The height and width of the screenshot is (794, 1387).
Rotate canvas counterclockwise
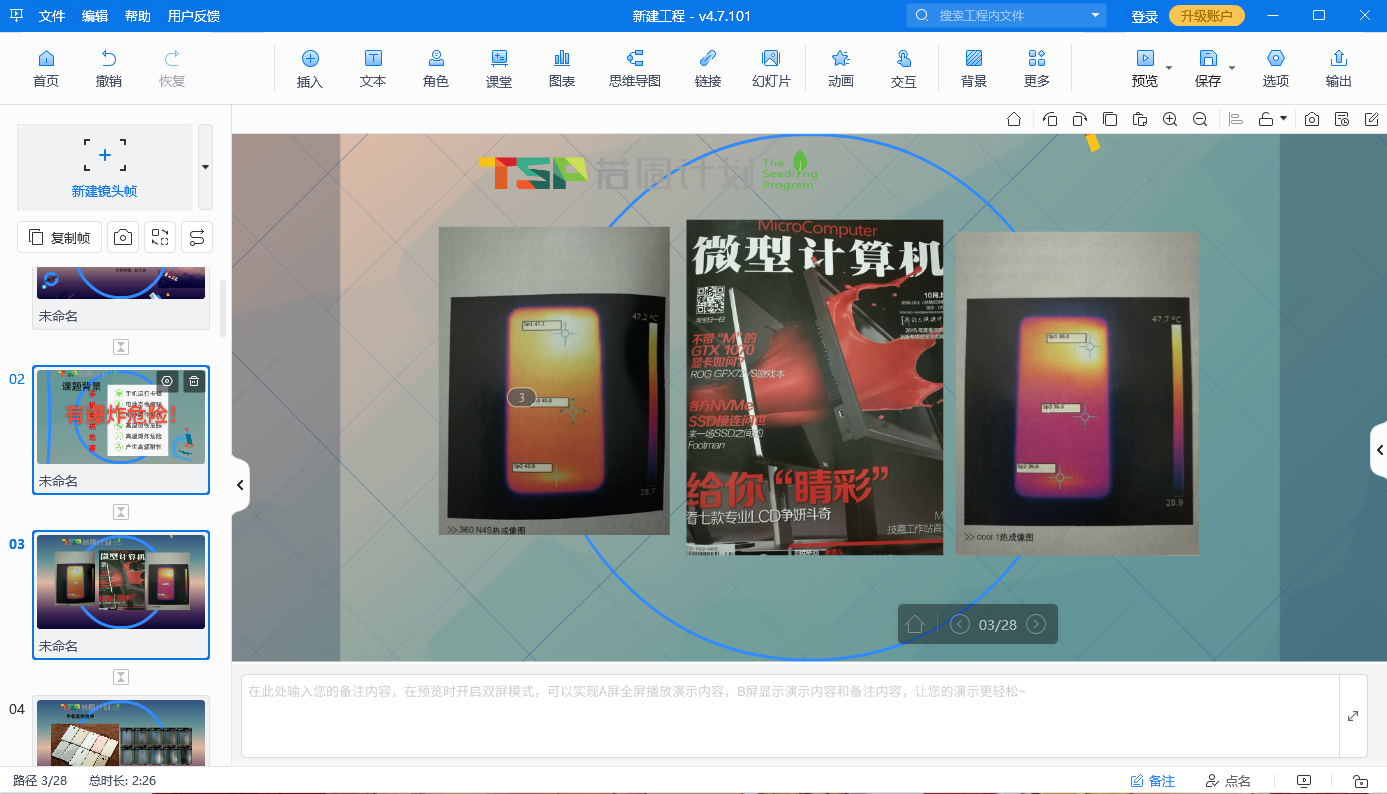(1050, 119)
